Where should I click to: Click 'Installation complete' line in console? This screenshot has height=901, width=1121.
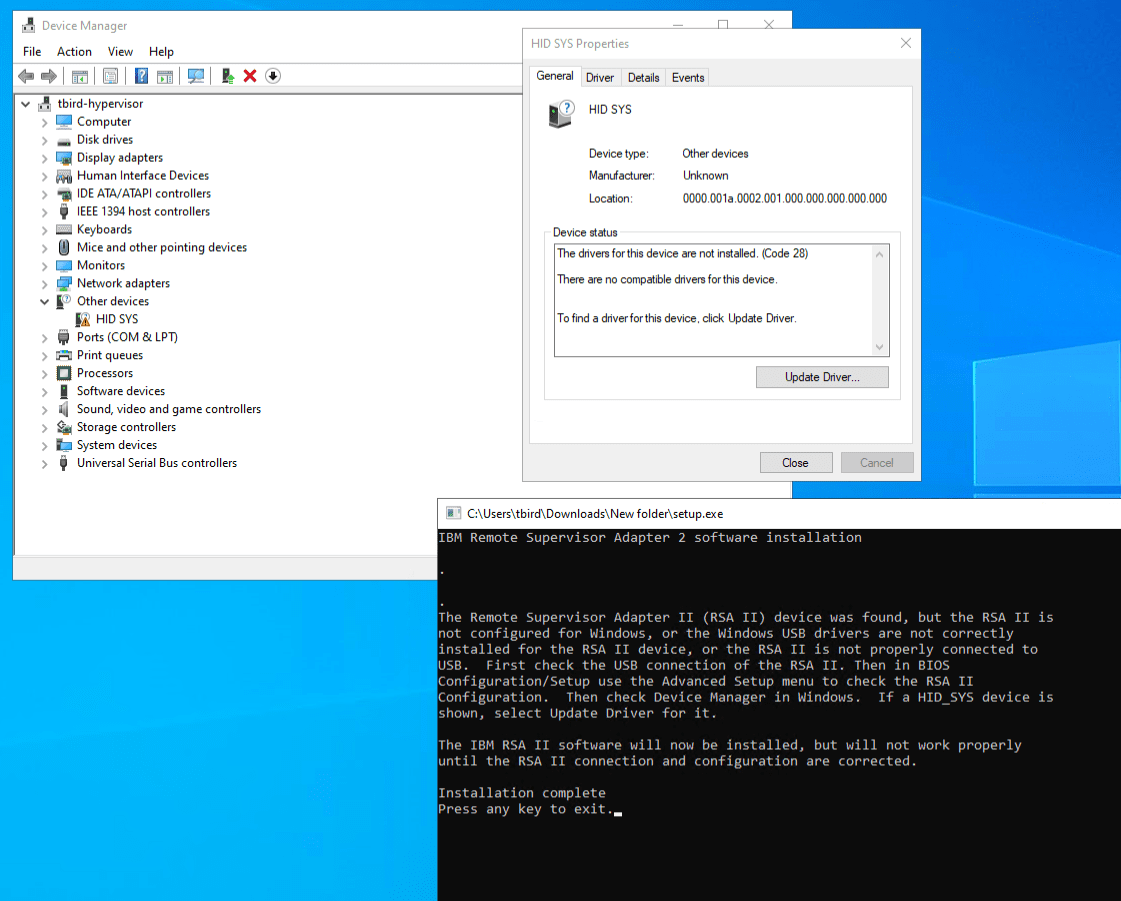522,792
